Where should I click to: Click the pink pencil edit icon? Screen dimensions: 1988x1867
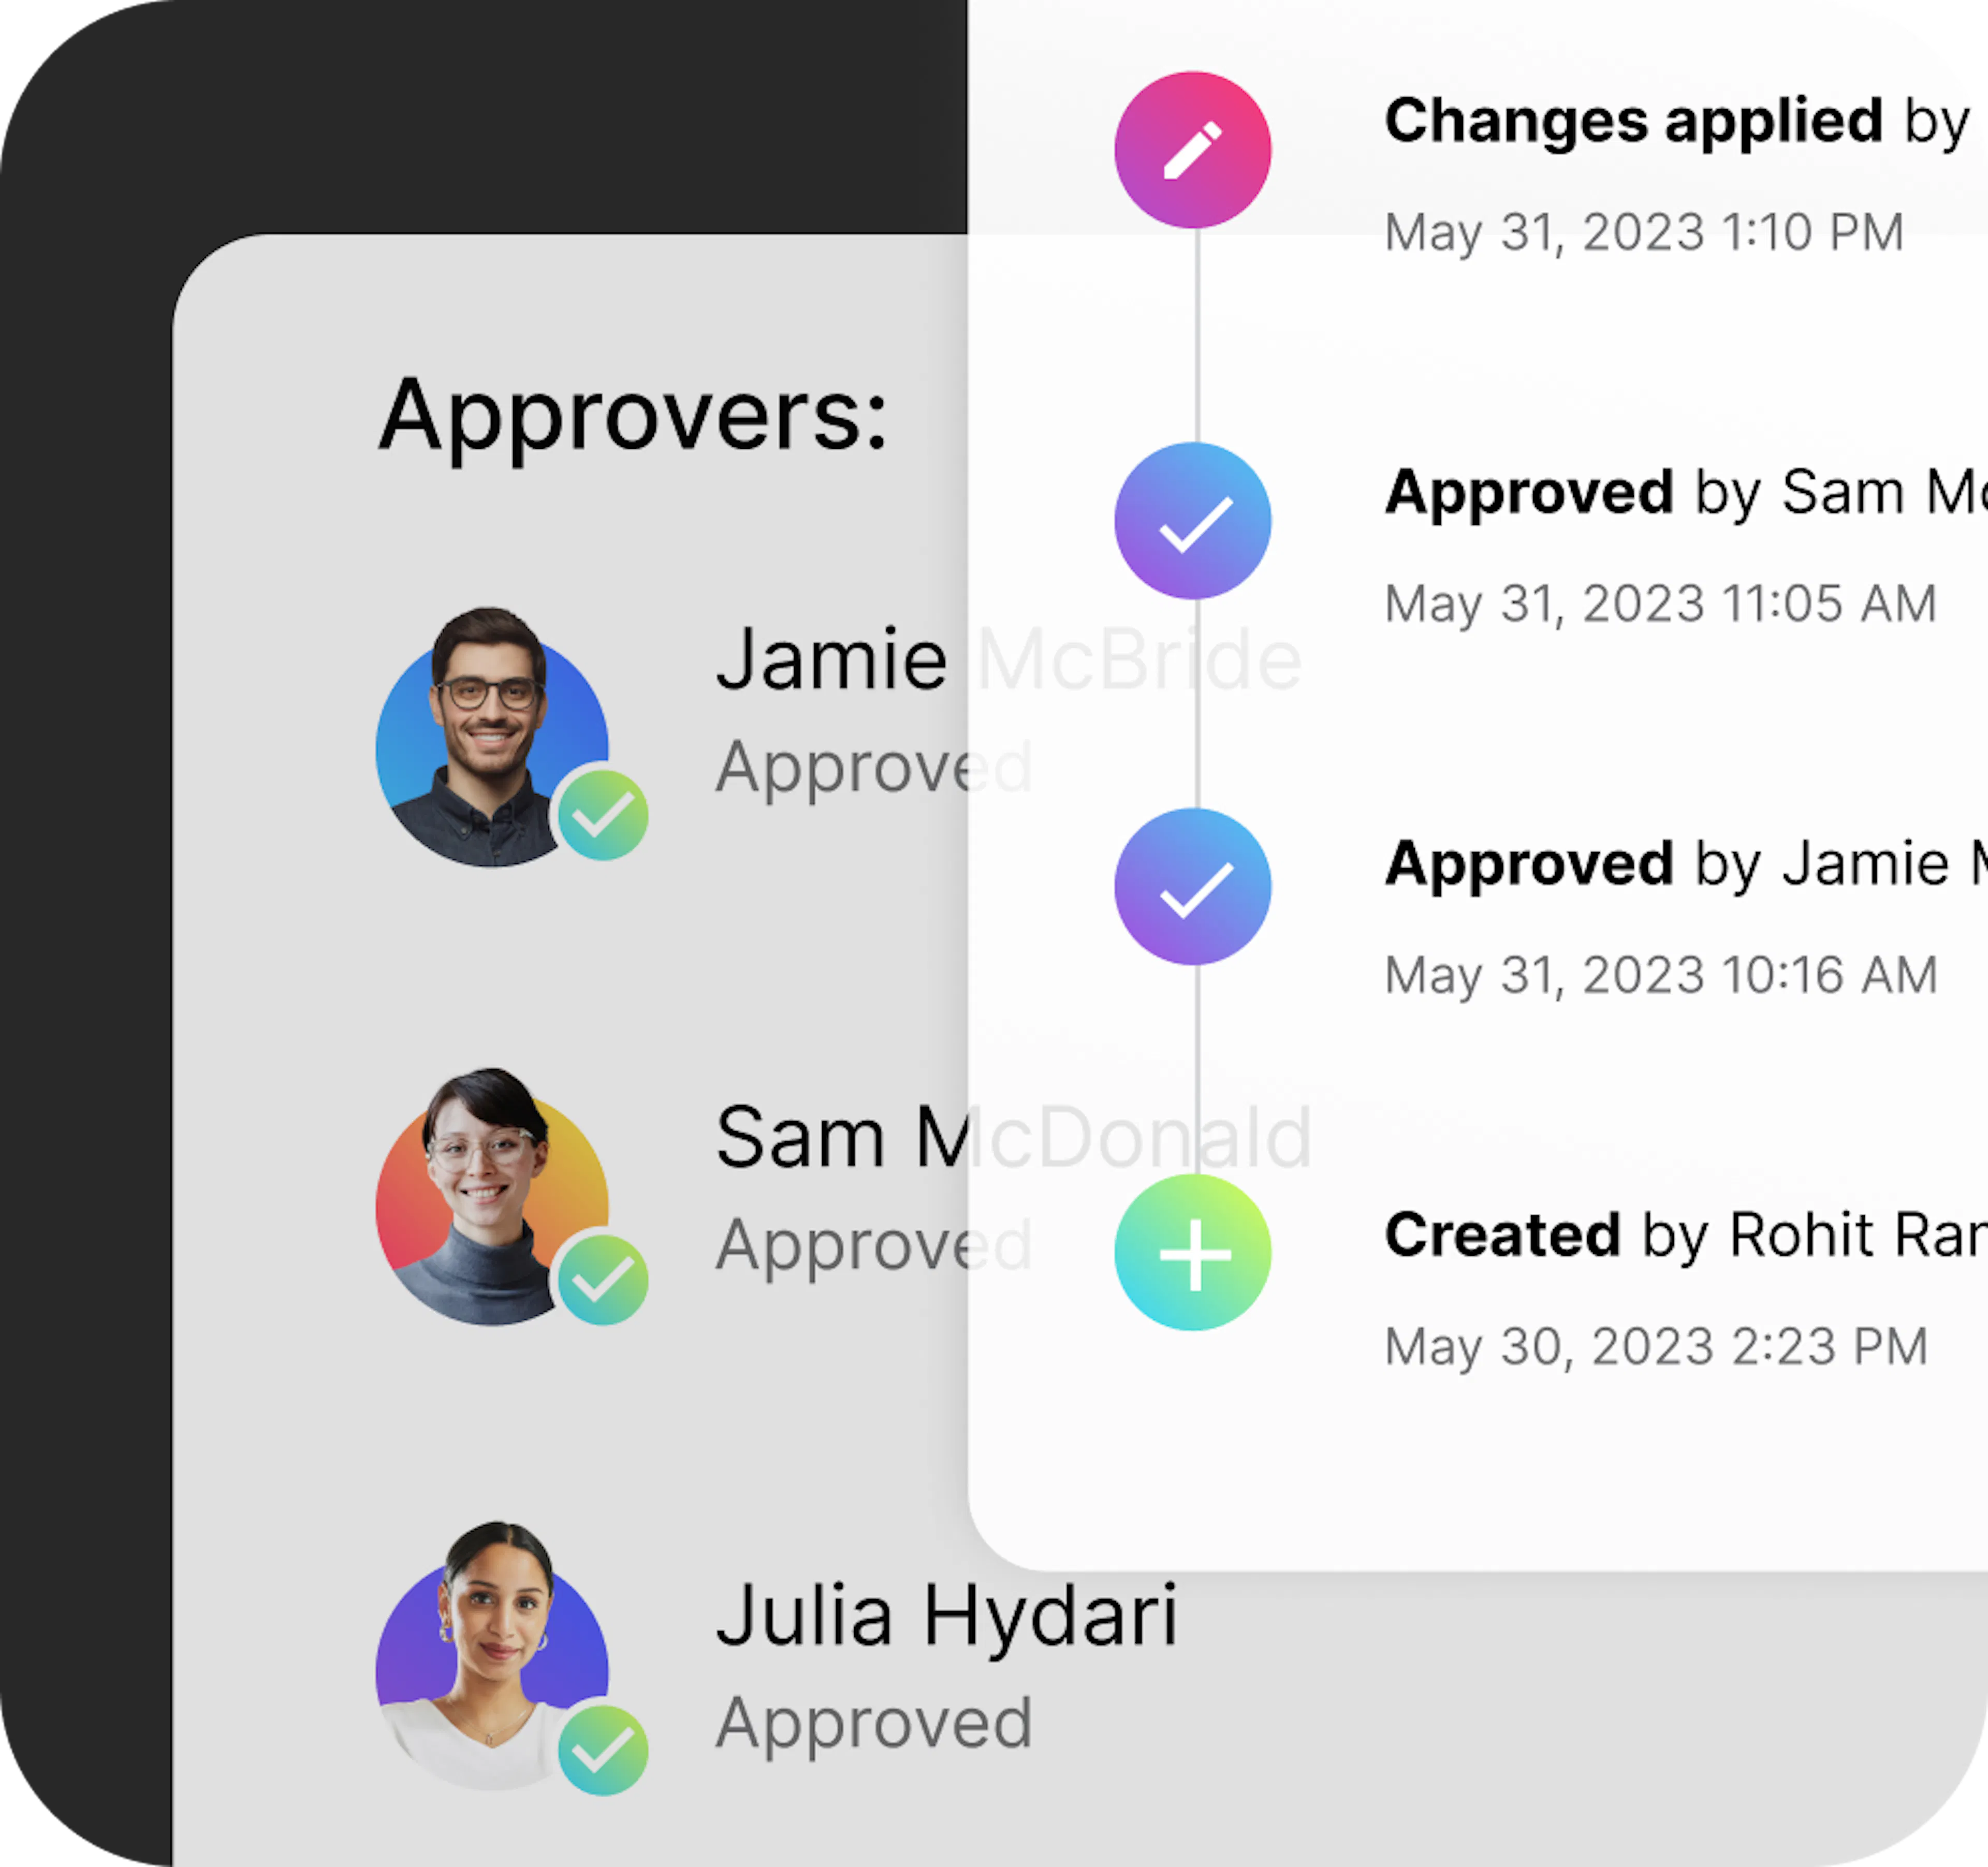click(x=1193, y=150)
